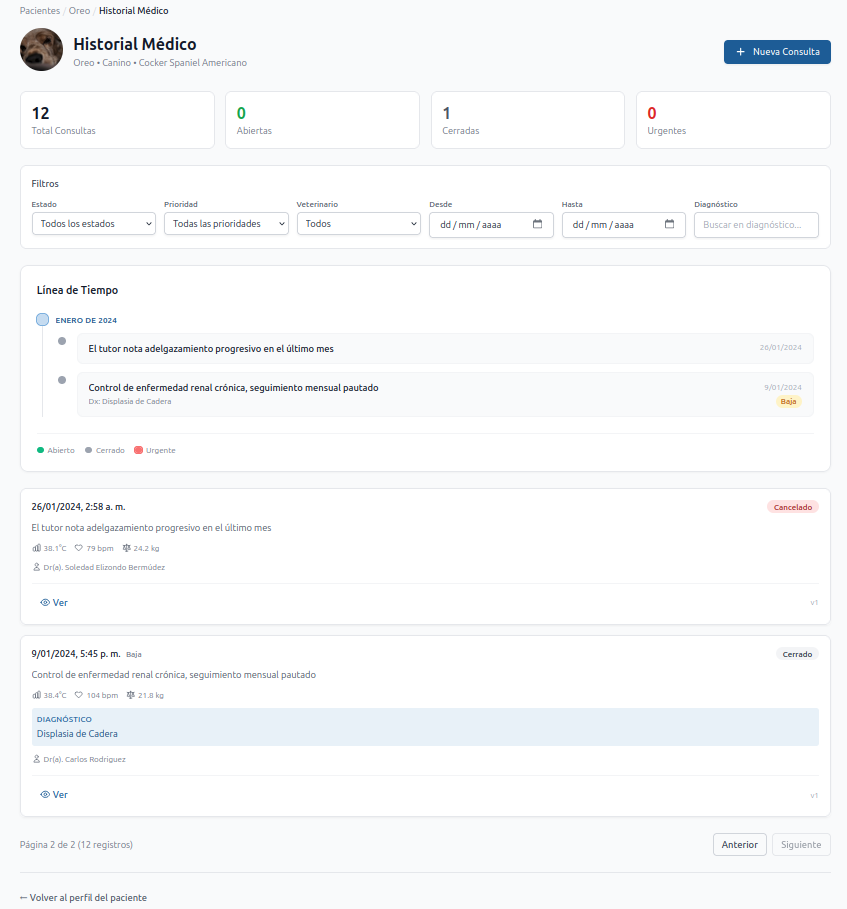Expand the Prioridad filter dropdown
This screenshot has height=909, width=847.
[x=226, y=224]
